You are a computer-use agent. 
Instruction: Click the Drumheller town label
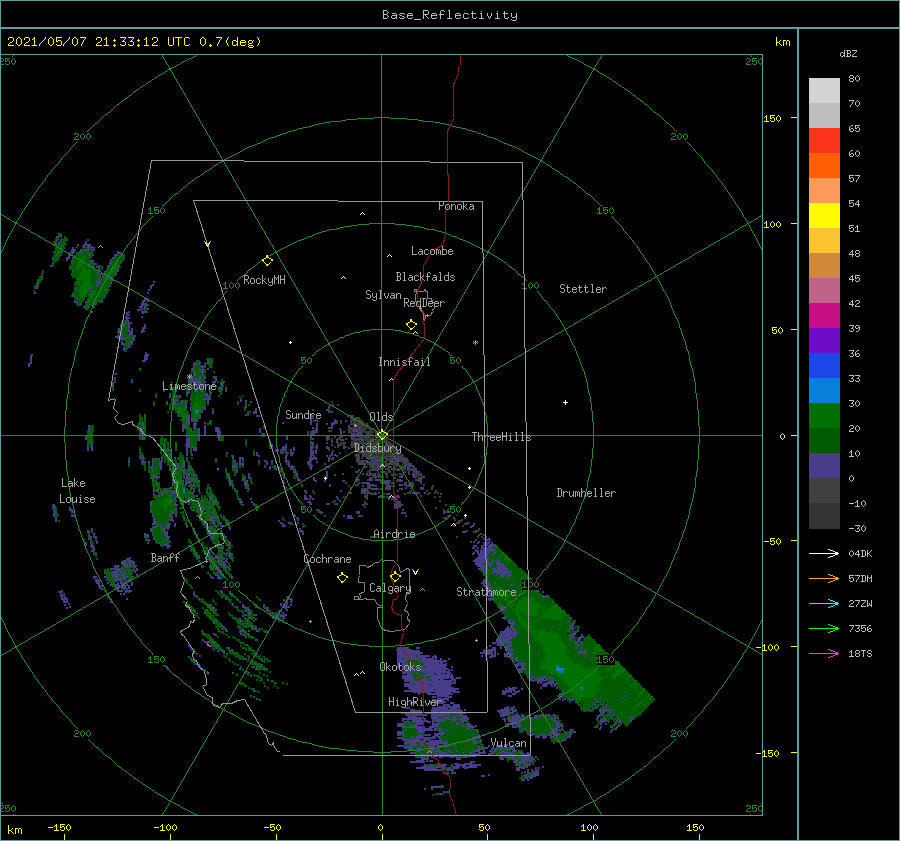click(x=586, y=493)
